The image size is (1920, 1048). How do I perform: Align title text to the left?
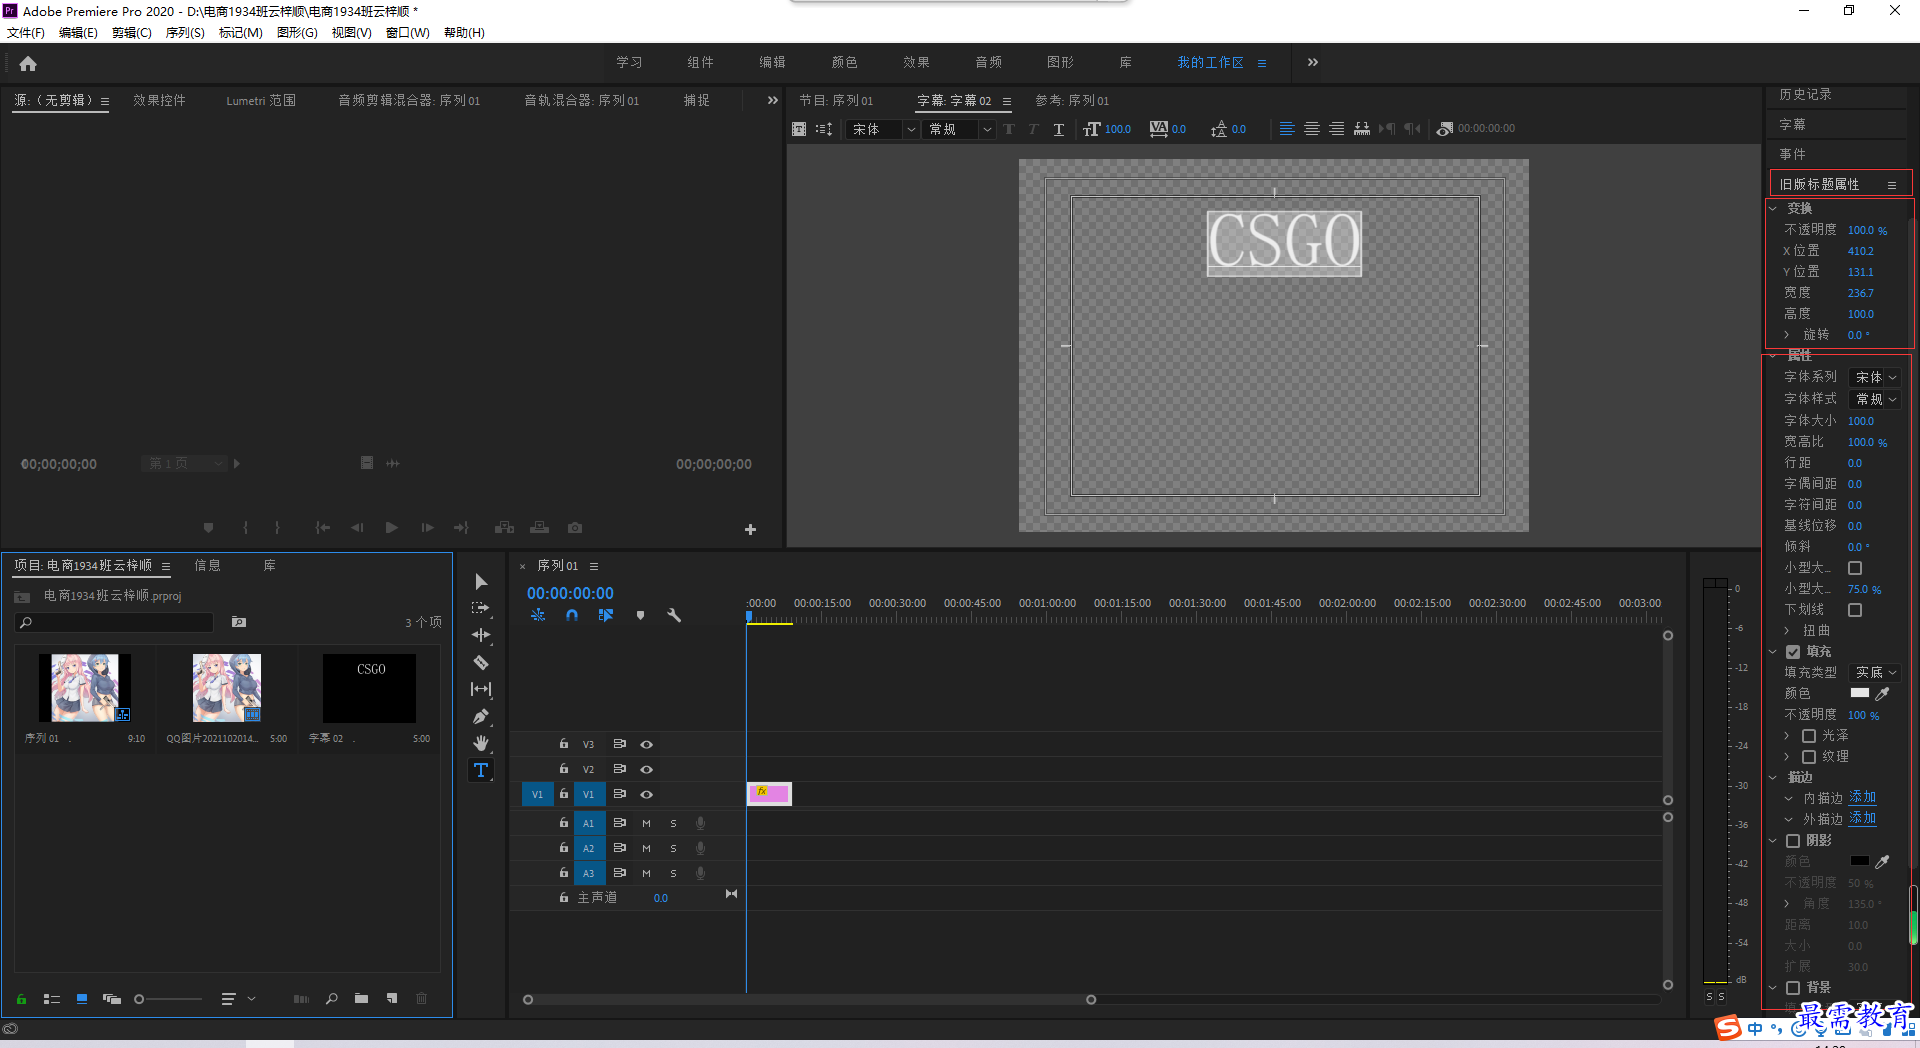(1287, 129)
